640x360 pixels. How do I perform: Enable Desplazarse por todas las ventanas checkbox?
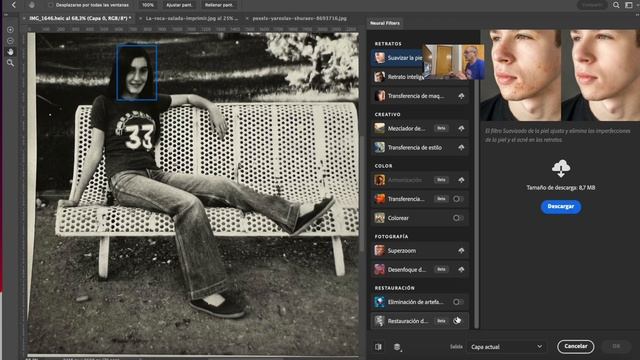pyautogui.click(x=50, y=5)
